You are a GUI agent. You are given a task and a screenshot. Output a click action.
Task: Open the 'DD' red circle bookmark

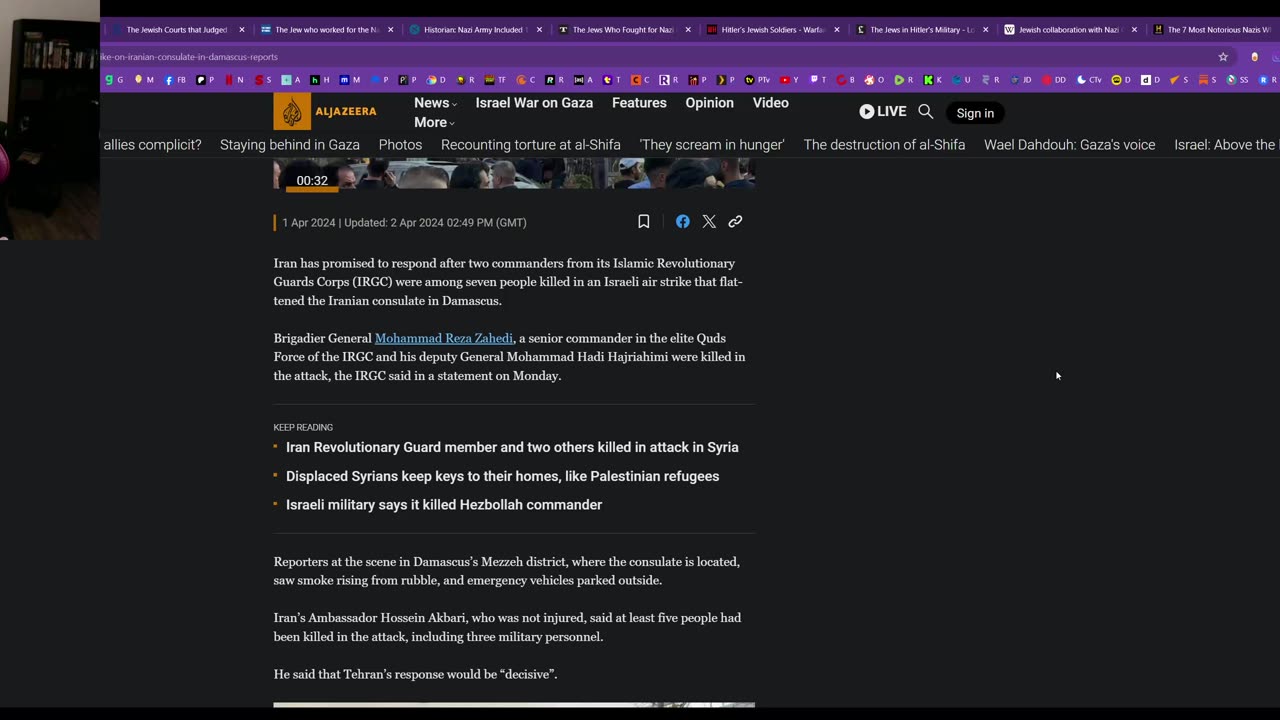tap(1054, 80)
